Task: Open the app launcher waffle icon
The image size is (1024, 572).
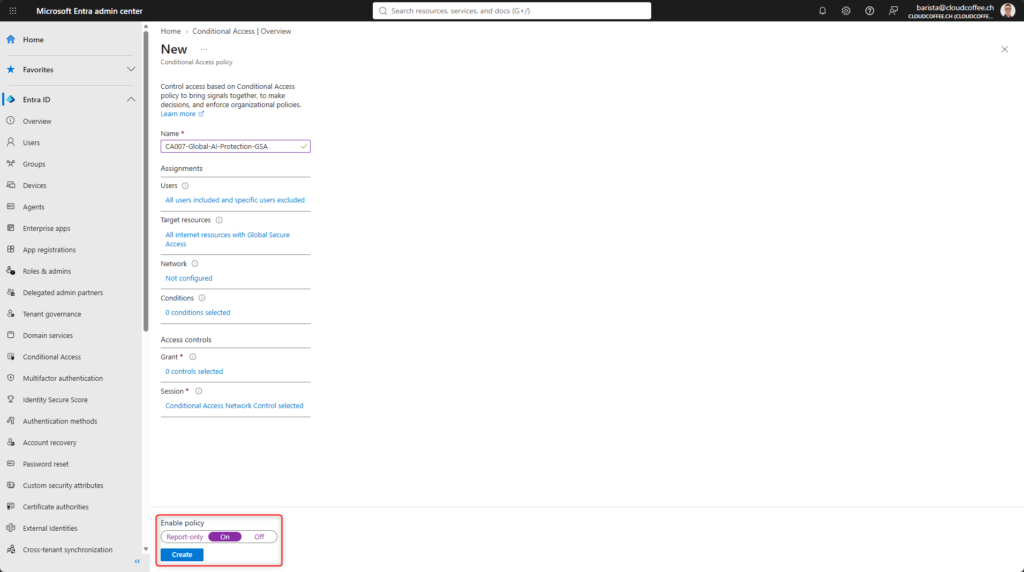Action: tap(12, 10)
